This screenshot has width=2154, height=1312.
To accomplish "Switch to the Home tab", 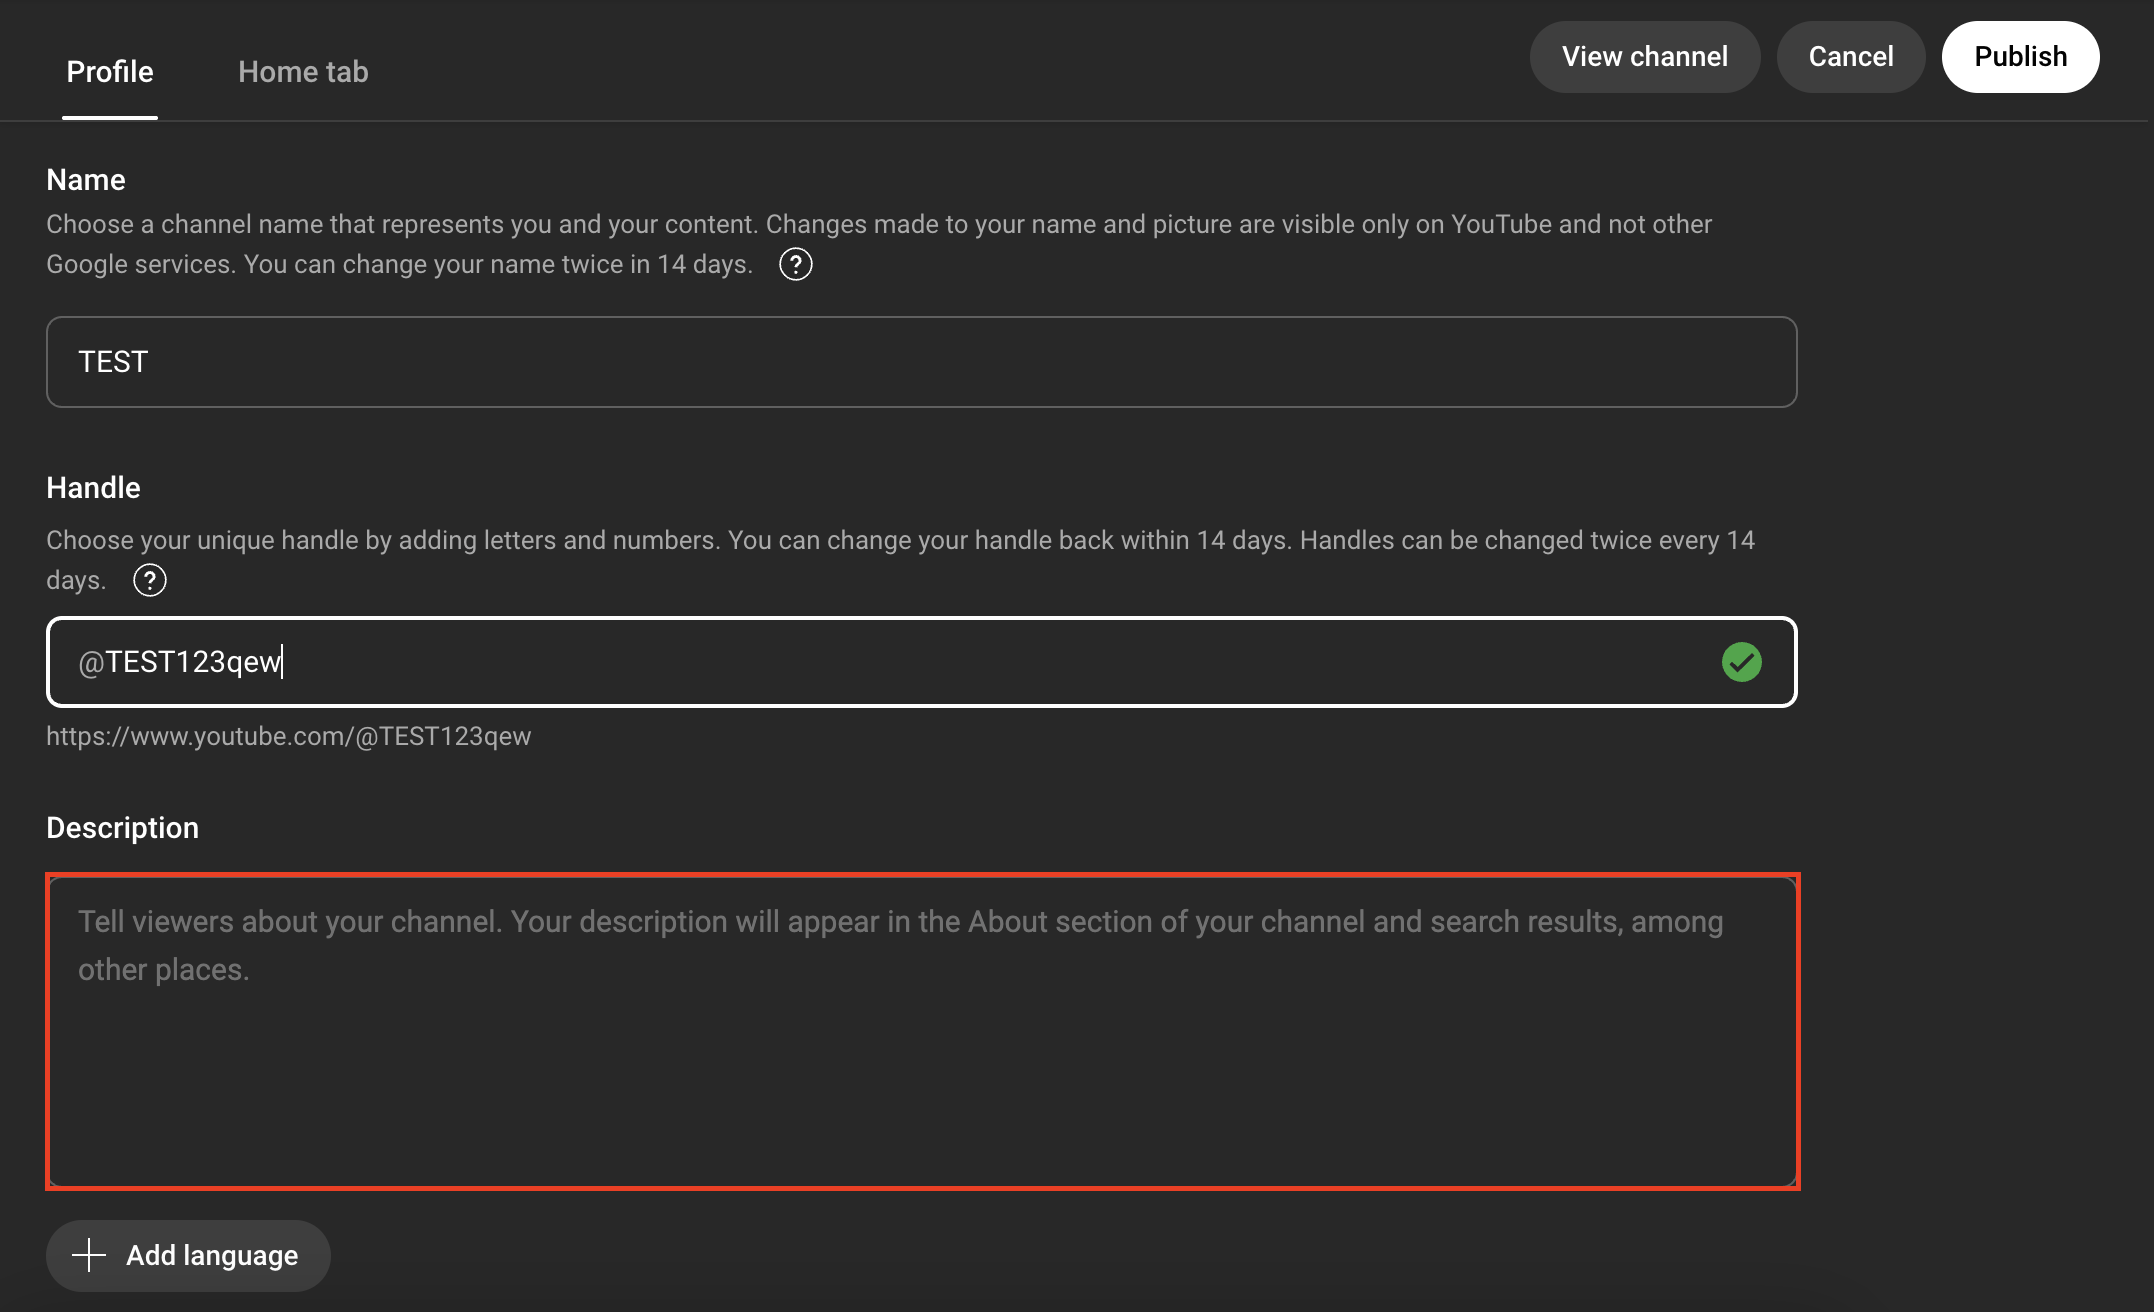I will coord(303,72).
